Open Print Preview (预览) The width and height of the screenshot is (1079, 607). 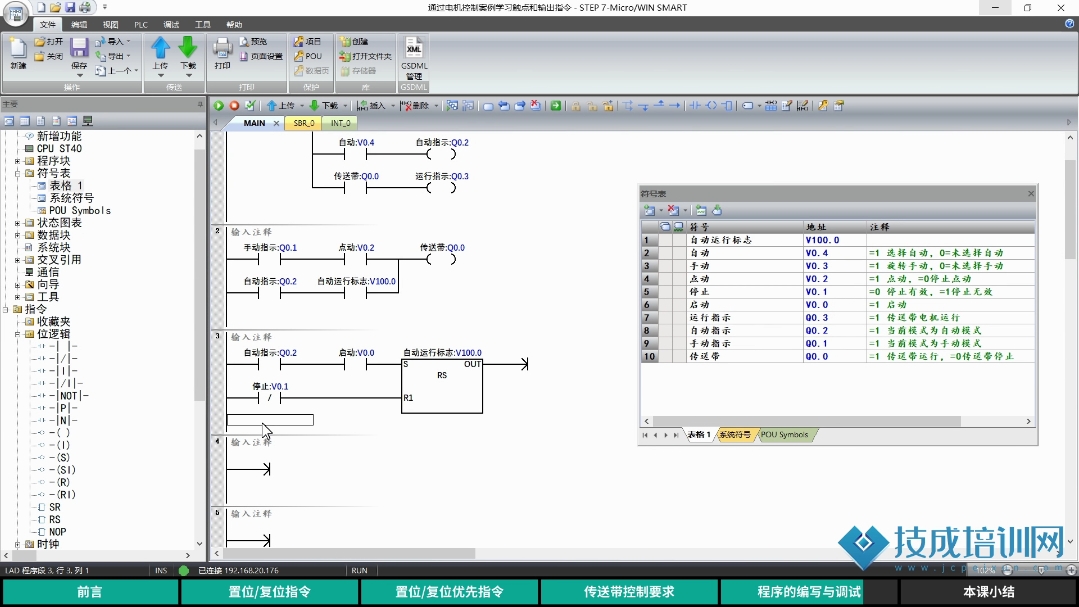pyautogui.click(x=253, y=41)
